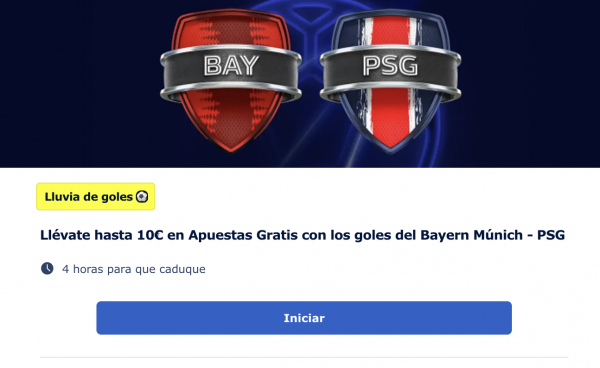Screen dimensions: 600x368
Task: Click the 10€ amount in the headline
Action: [150, 235]
